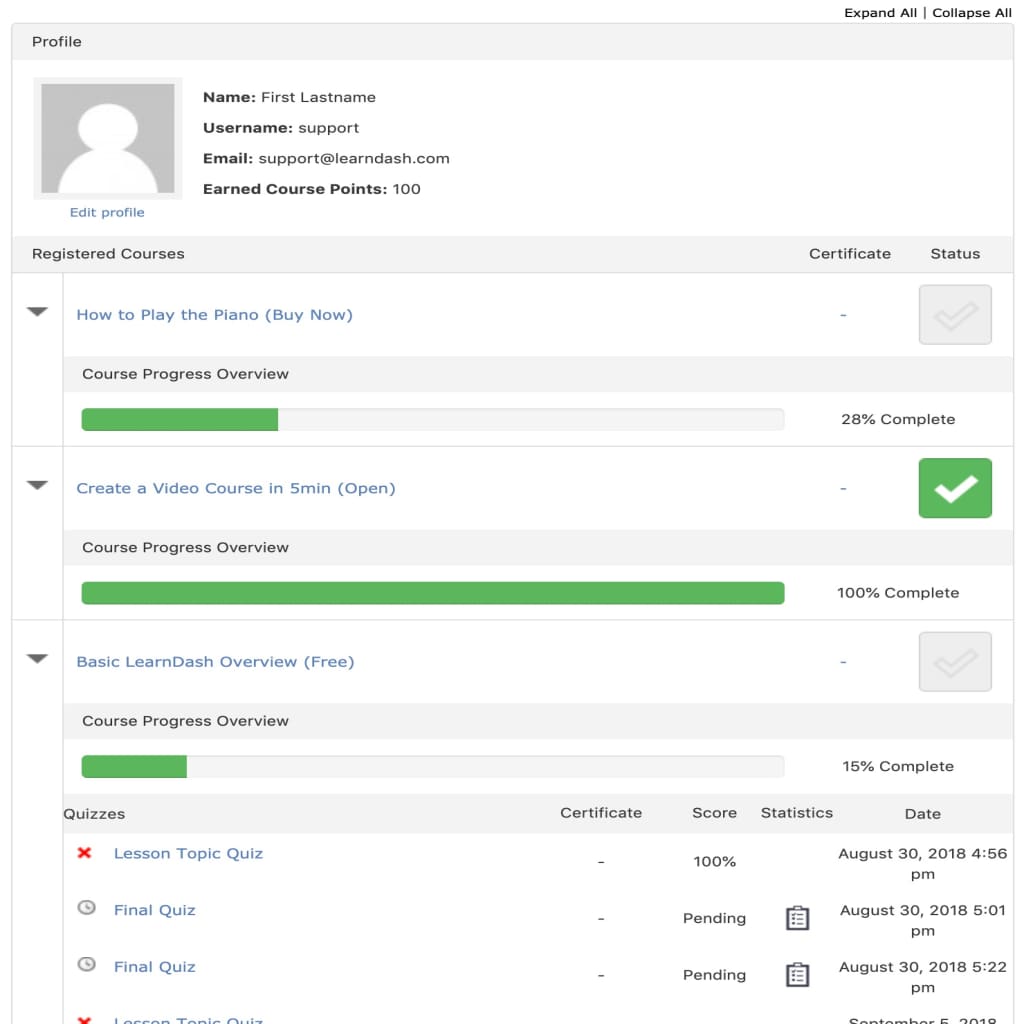
Task: Click the Profile section header
Action: (513, 42)
